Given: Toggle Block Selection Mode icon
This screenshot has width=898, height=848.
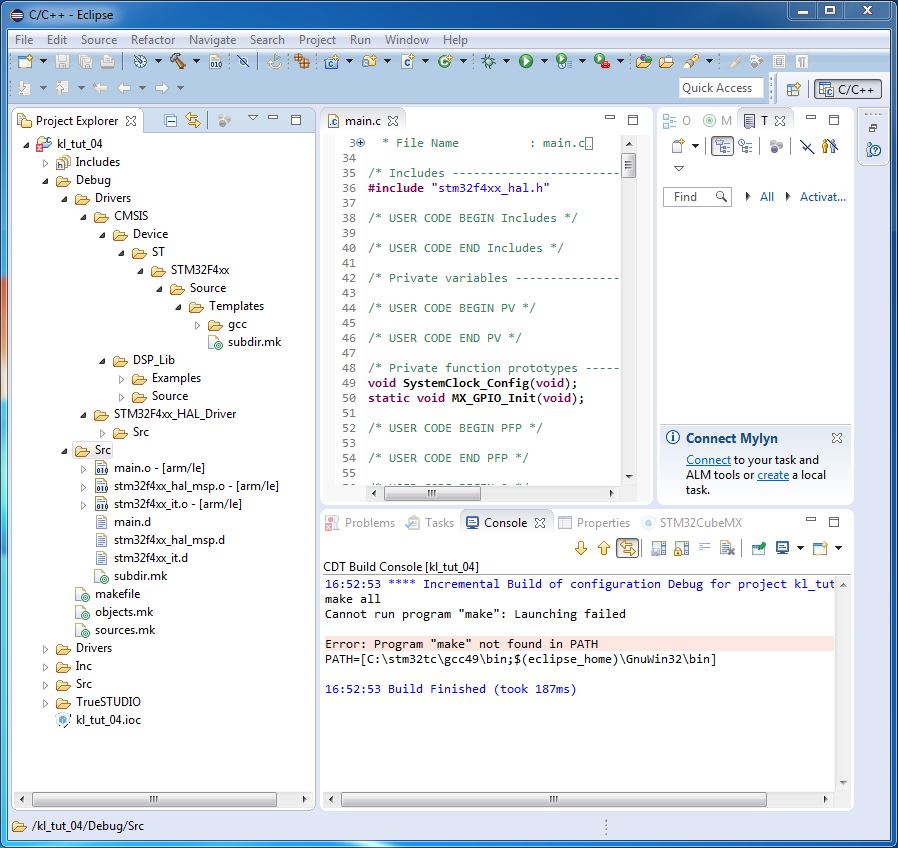Looking at the screenshot, I should [779, 61].
